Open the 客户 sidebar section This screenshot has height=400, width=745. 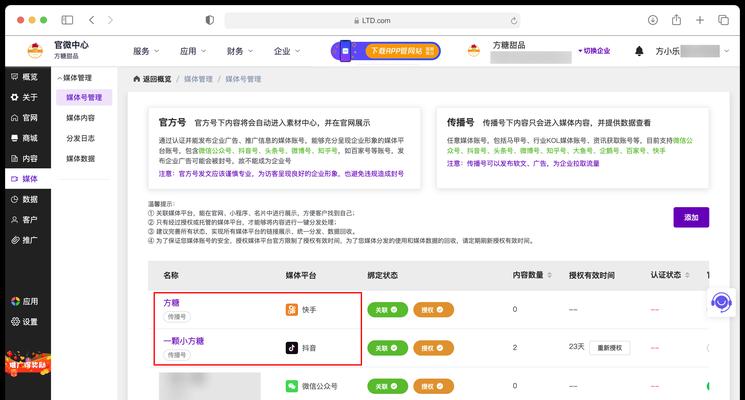pos(24,220)
